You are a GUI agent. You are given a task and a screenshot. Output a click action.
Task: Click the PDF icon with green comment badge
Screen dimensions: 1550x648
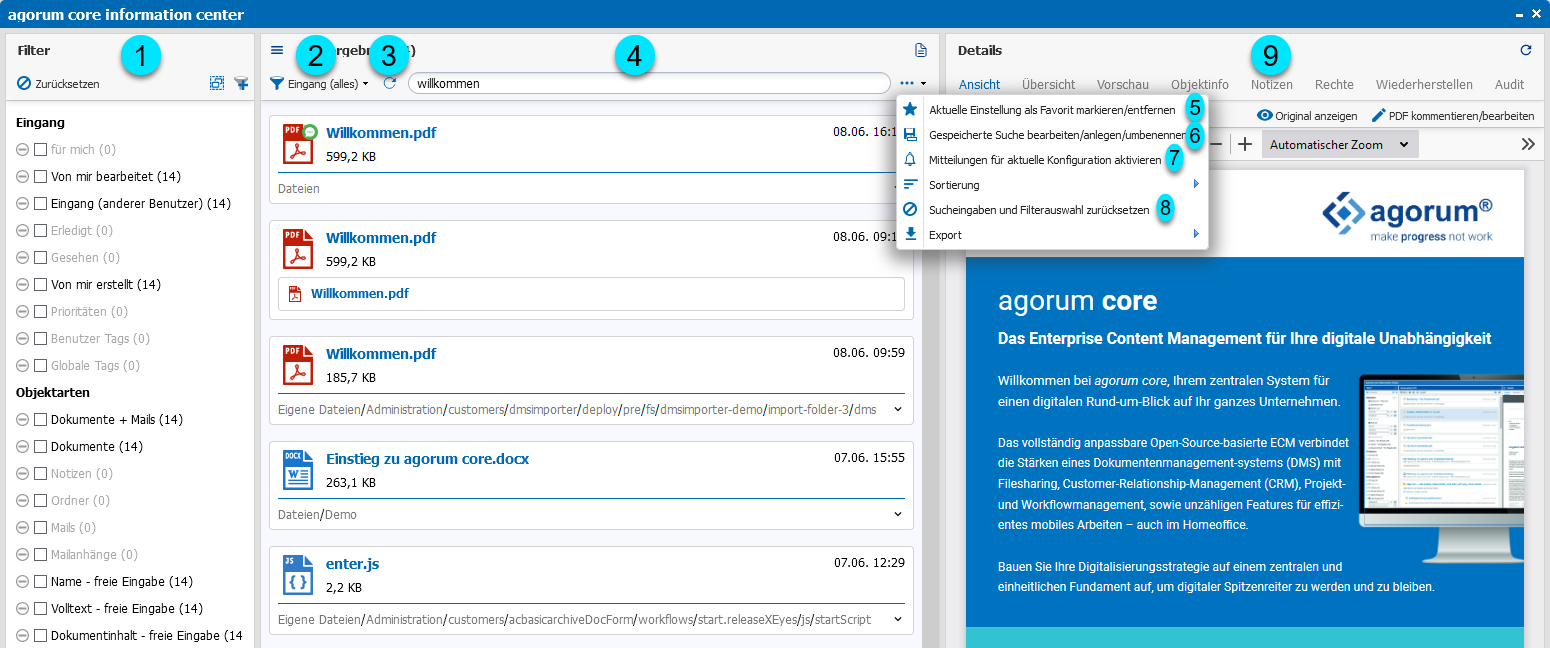(298, 143)
